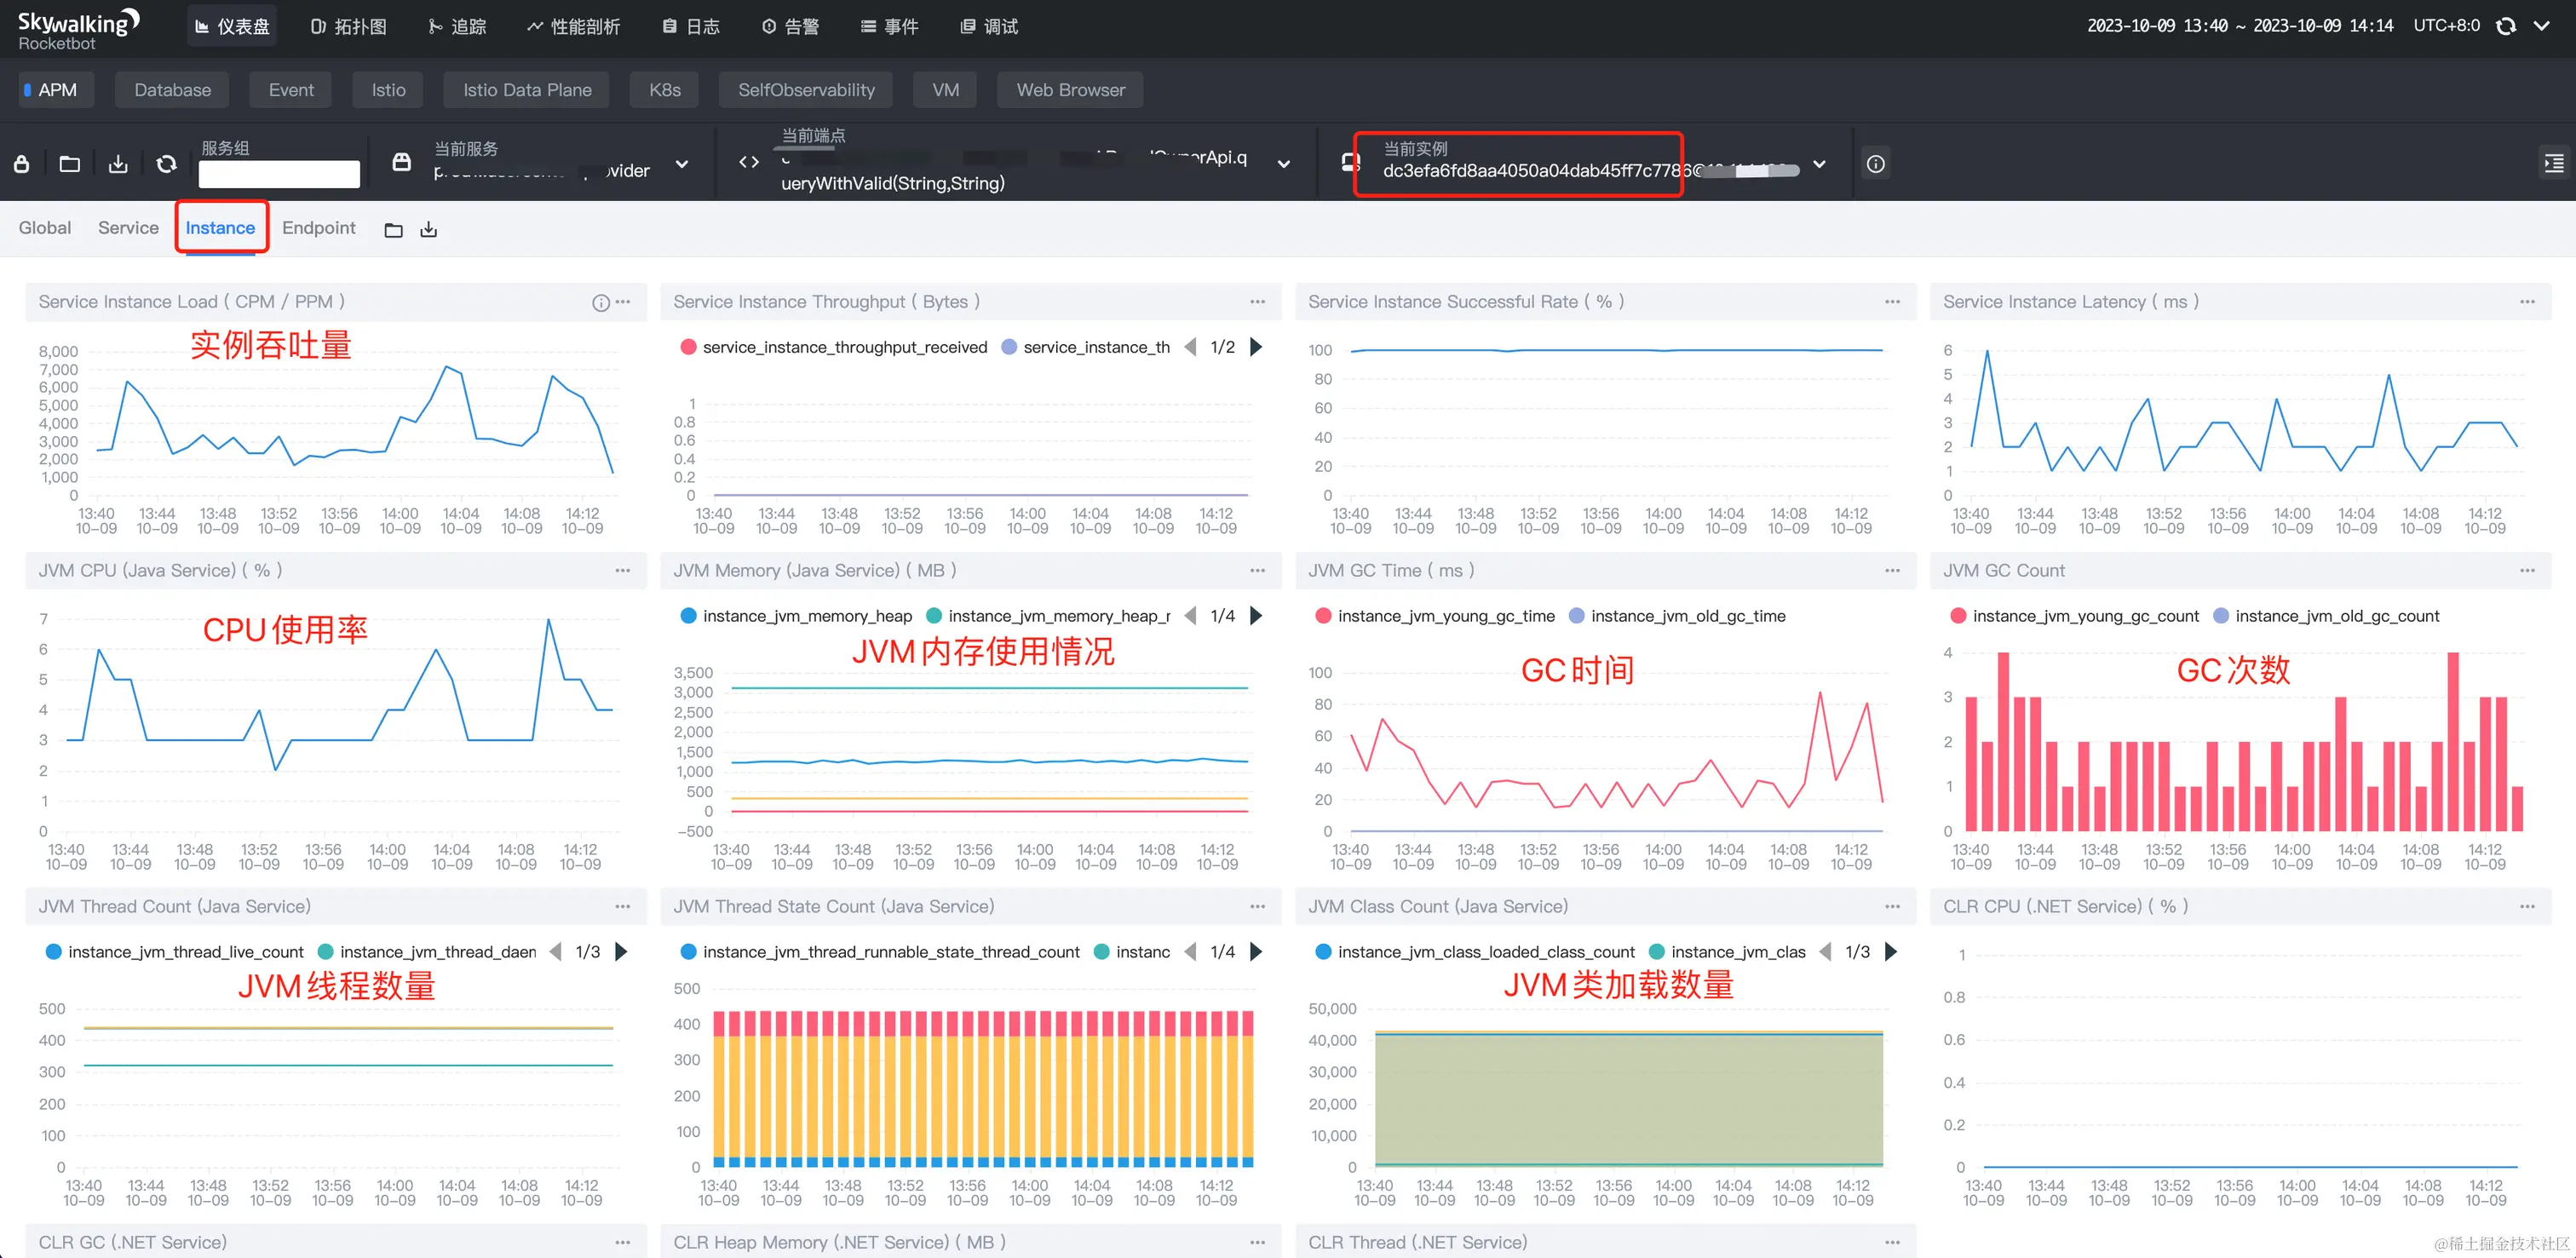Viewport: 2576px width, 1258px height.
Task: Click info icon on Service Instance Load panel
Action: pos(600,303)
